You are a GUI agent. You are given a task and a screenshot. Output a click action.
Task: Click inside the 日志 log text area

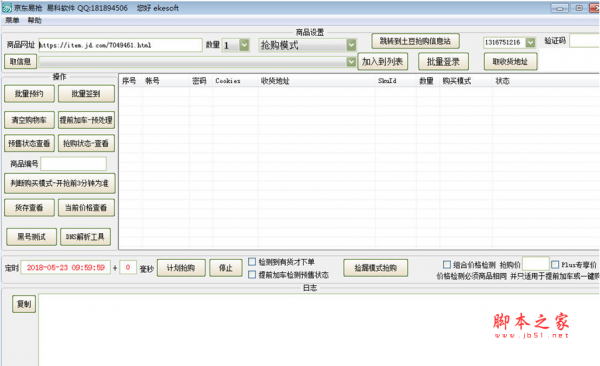[x=319, y=330]
